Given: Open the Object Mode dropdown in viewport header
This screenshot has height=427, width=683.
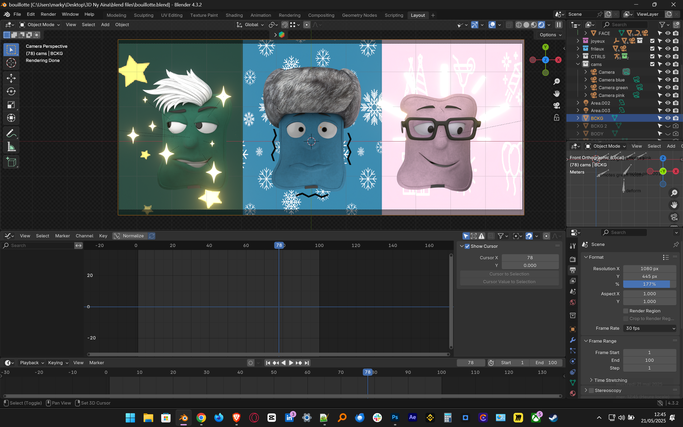Looking at the screenshot, I should coord(39,25).
